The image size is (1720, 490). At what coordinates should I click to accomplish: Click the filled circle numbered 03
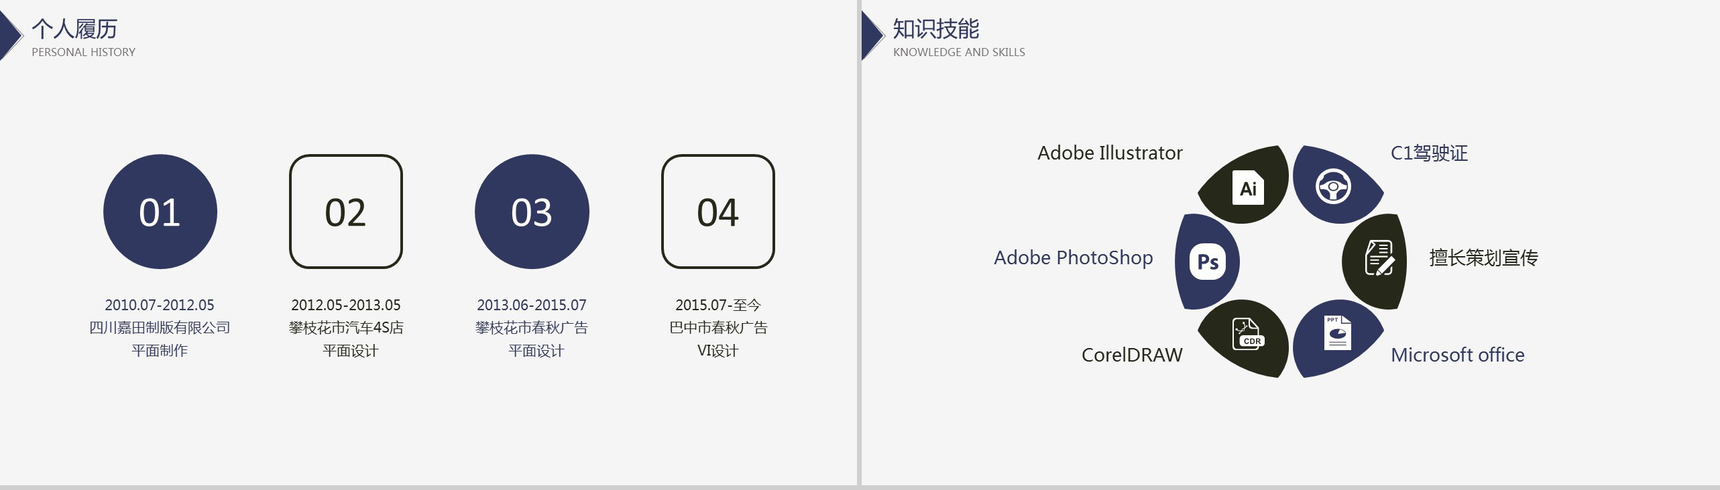(x=532, y=212)
